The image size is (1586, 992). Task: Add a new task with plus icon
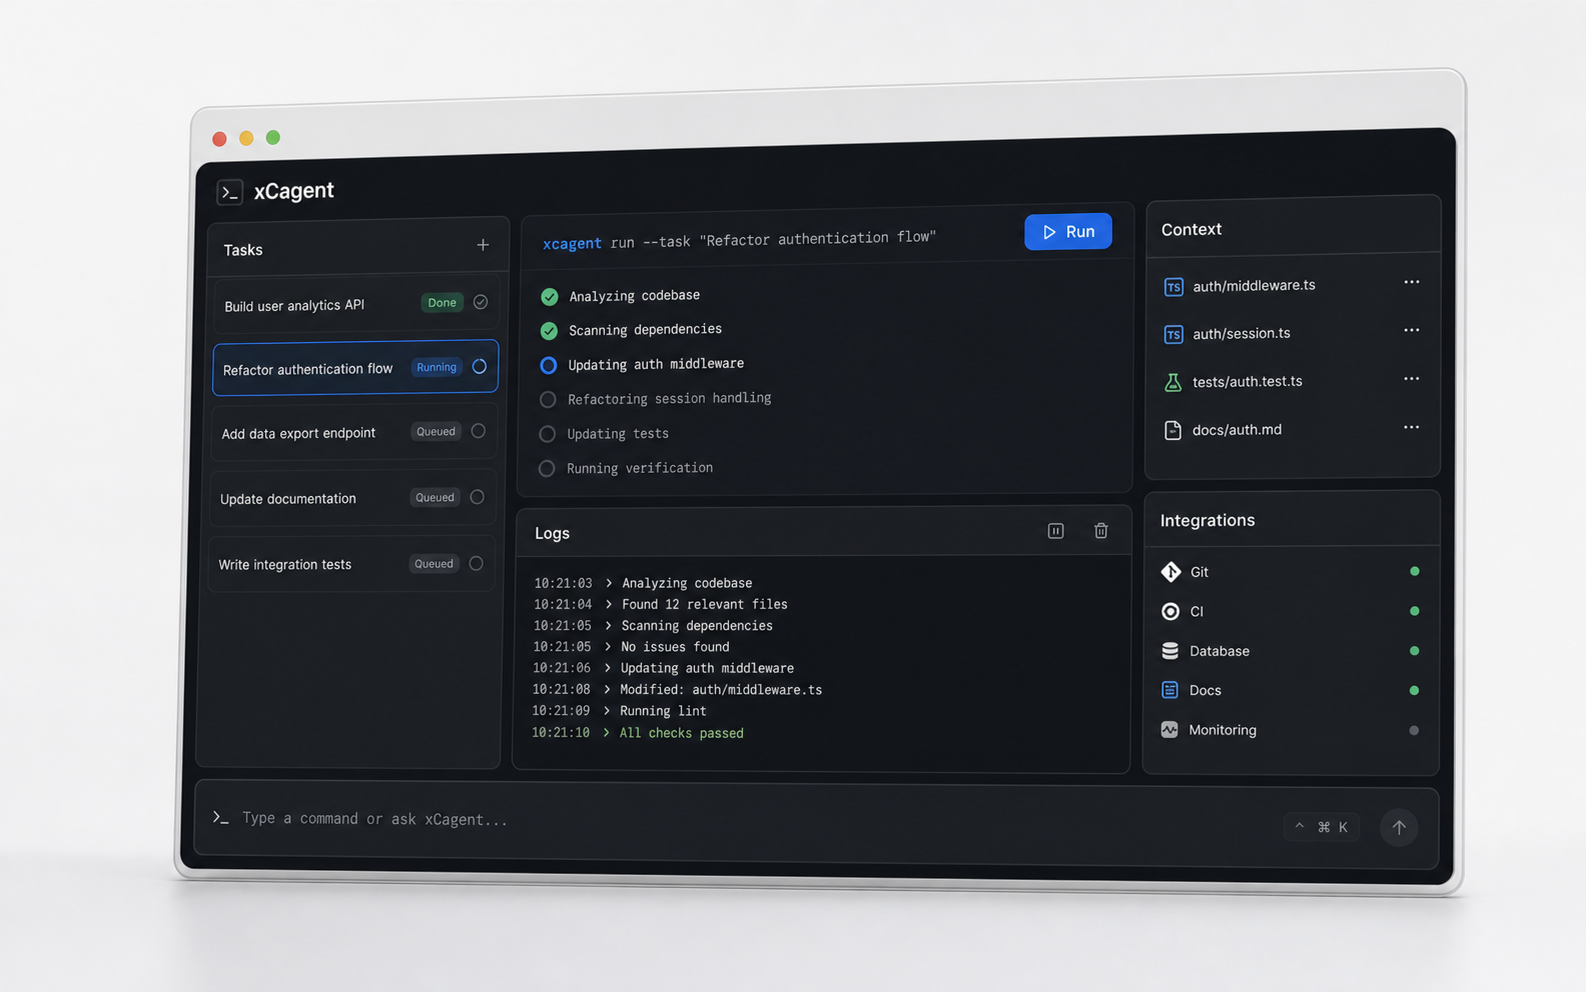click(x=483, y=245)
